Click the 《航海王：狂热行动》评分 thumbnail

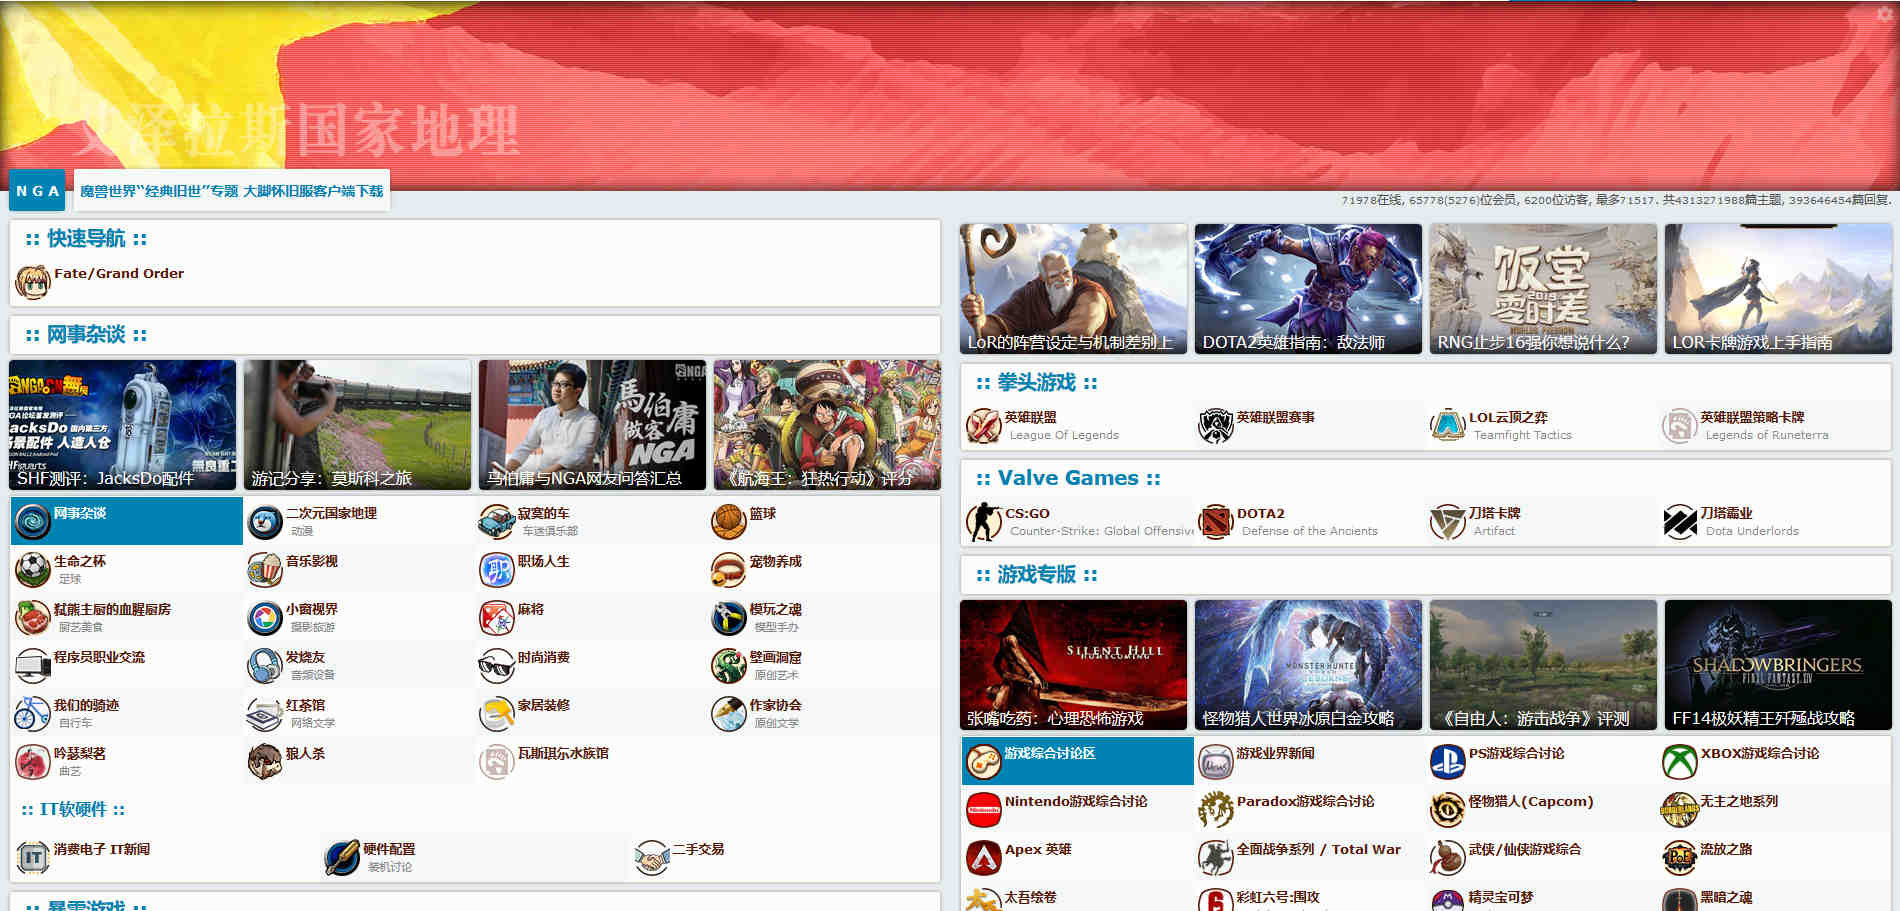click(827, 425)
